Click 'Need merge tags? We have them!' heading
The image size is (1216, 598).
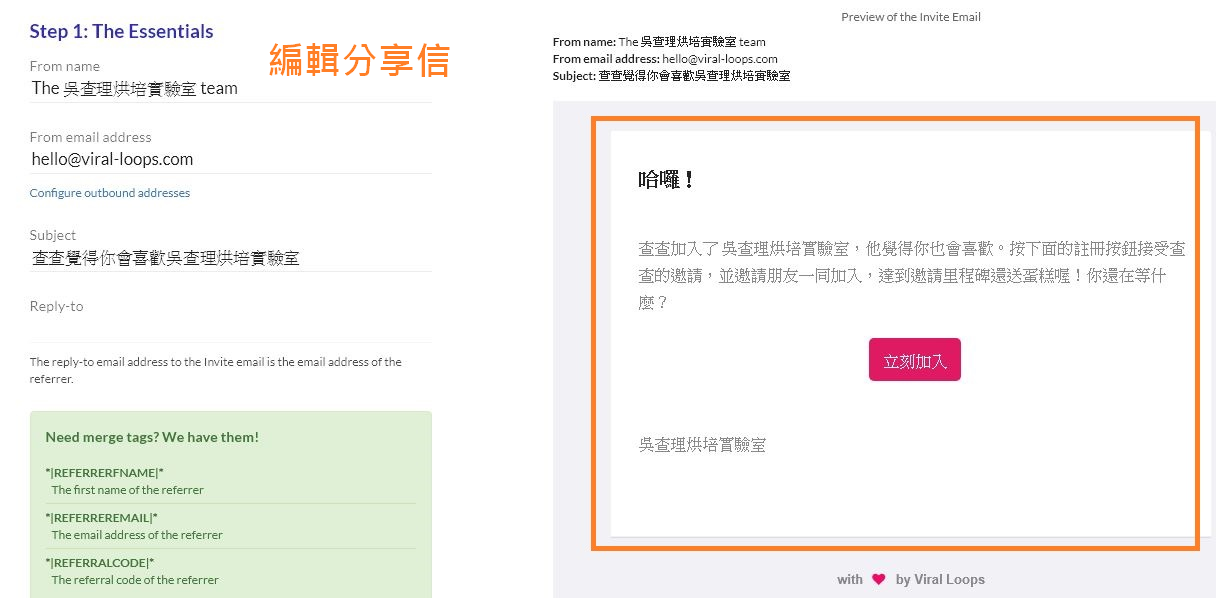(152, 437)
